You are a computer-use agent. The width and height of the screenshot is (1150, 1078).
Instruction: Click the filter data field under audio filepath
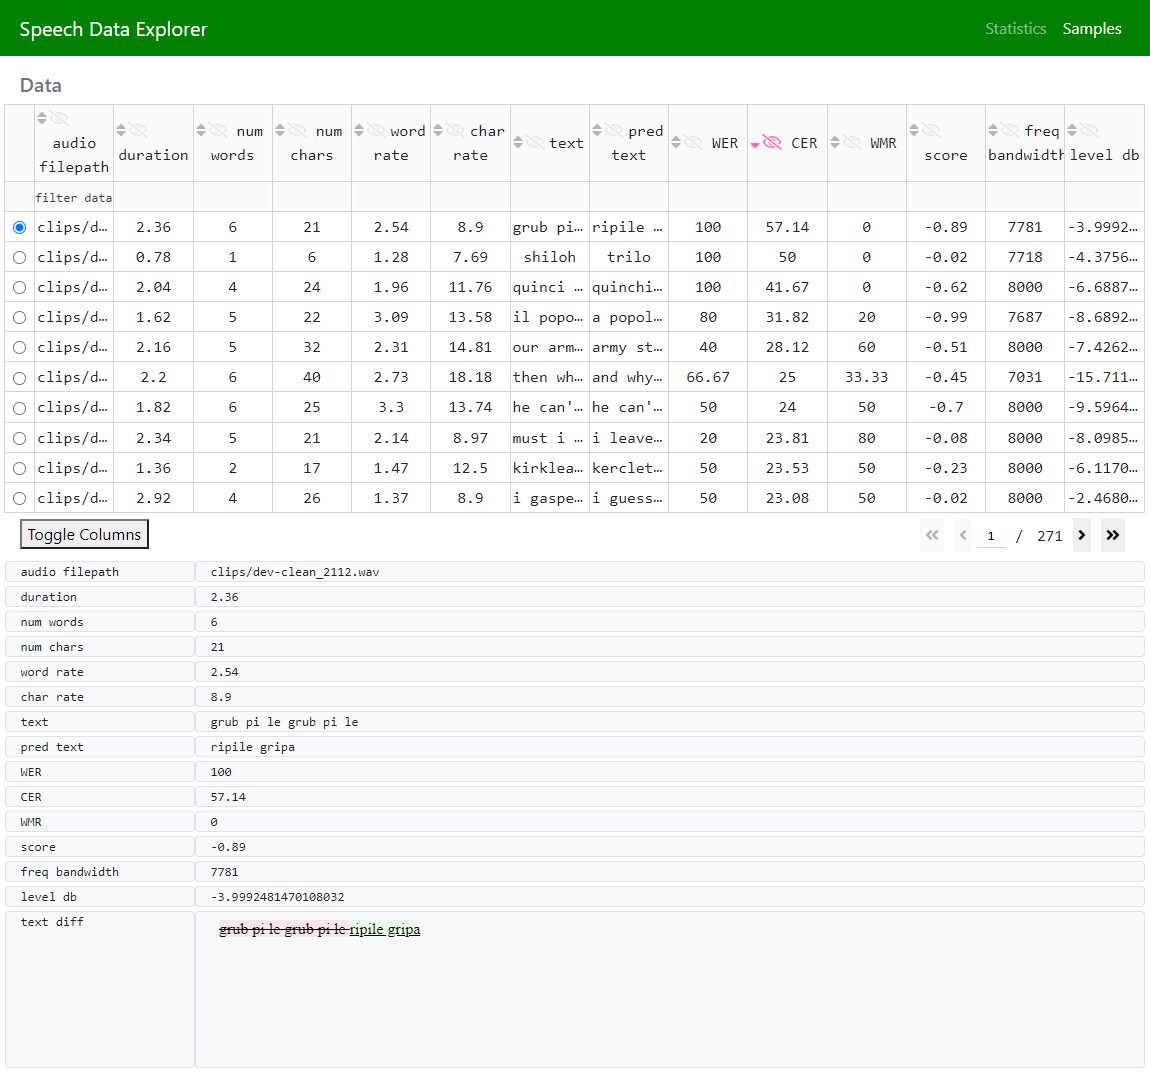[x=73, y=198]
